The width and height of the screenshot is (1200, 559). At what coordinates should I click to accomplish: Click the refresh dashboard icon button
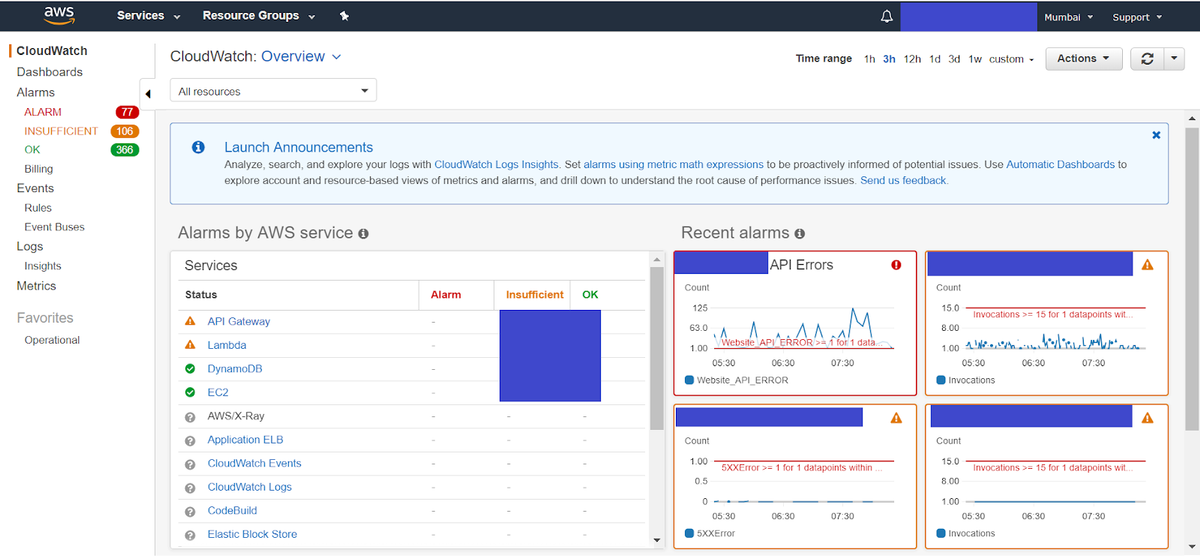point(1147,59)
